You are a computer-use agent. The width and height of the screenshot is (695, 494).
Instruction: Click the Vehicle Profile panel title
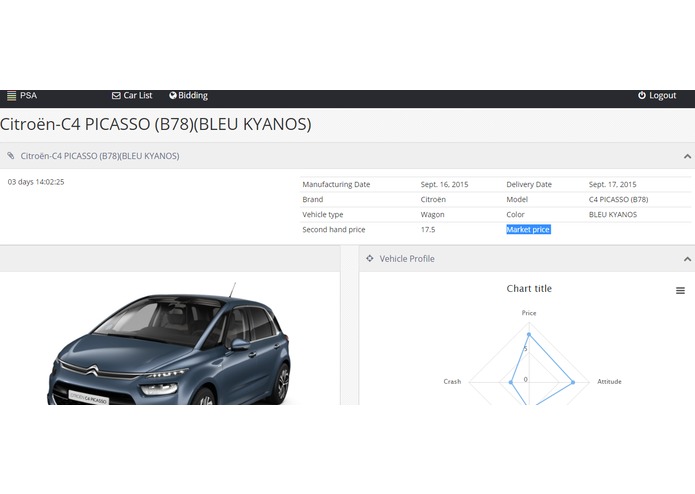click(x=407, y=259)
